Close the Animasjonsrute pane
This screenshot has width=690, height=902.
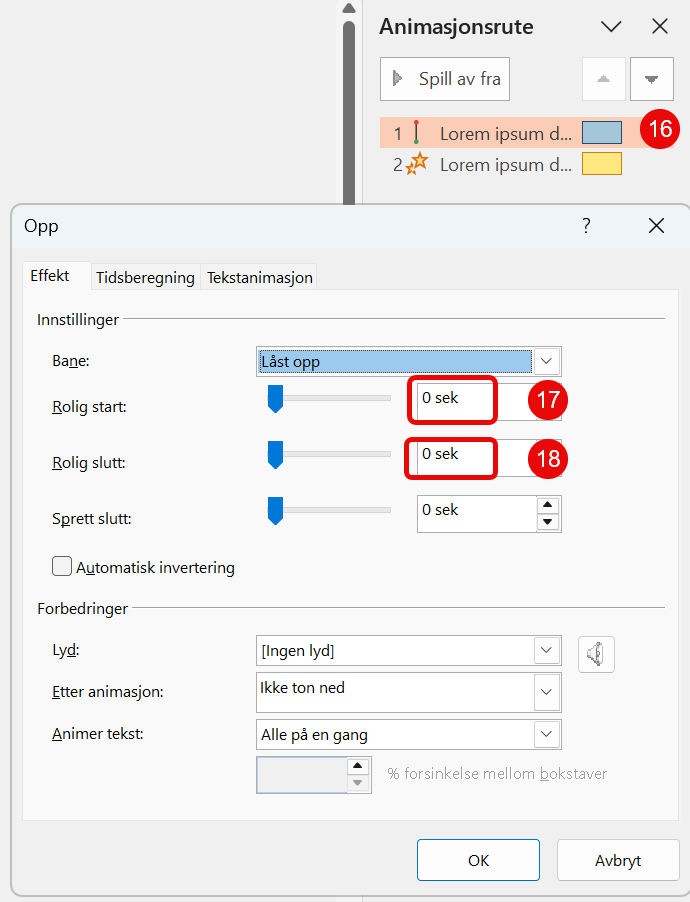[x=659, y=26]
